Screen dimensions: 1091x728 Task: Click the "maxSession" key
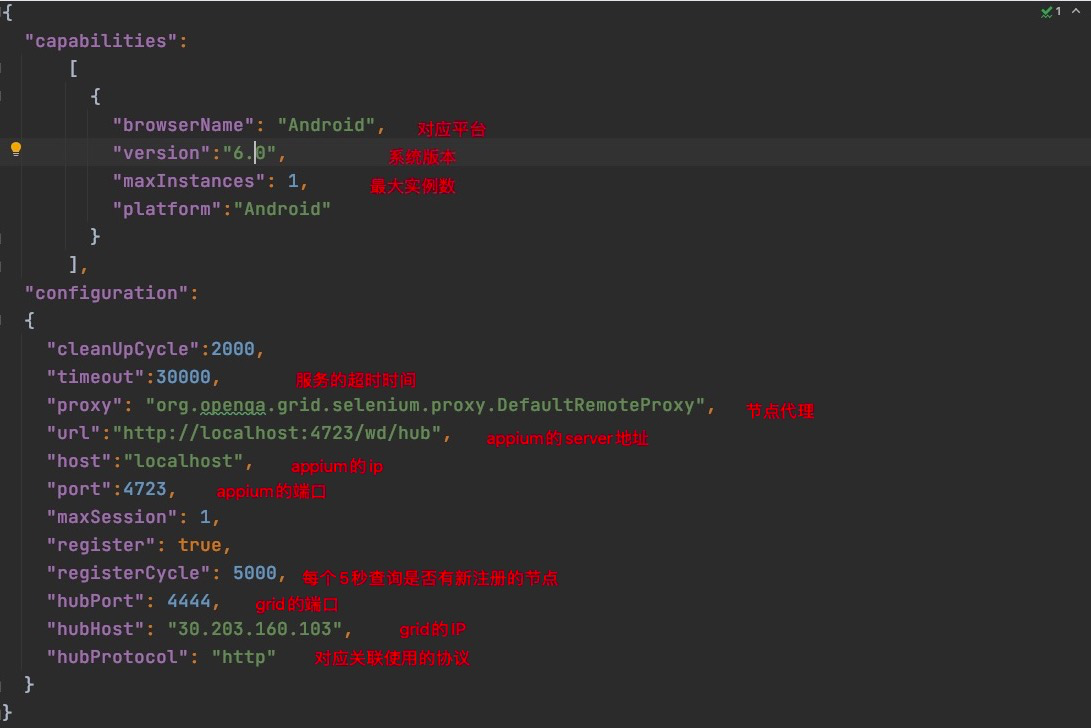112,517
